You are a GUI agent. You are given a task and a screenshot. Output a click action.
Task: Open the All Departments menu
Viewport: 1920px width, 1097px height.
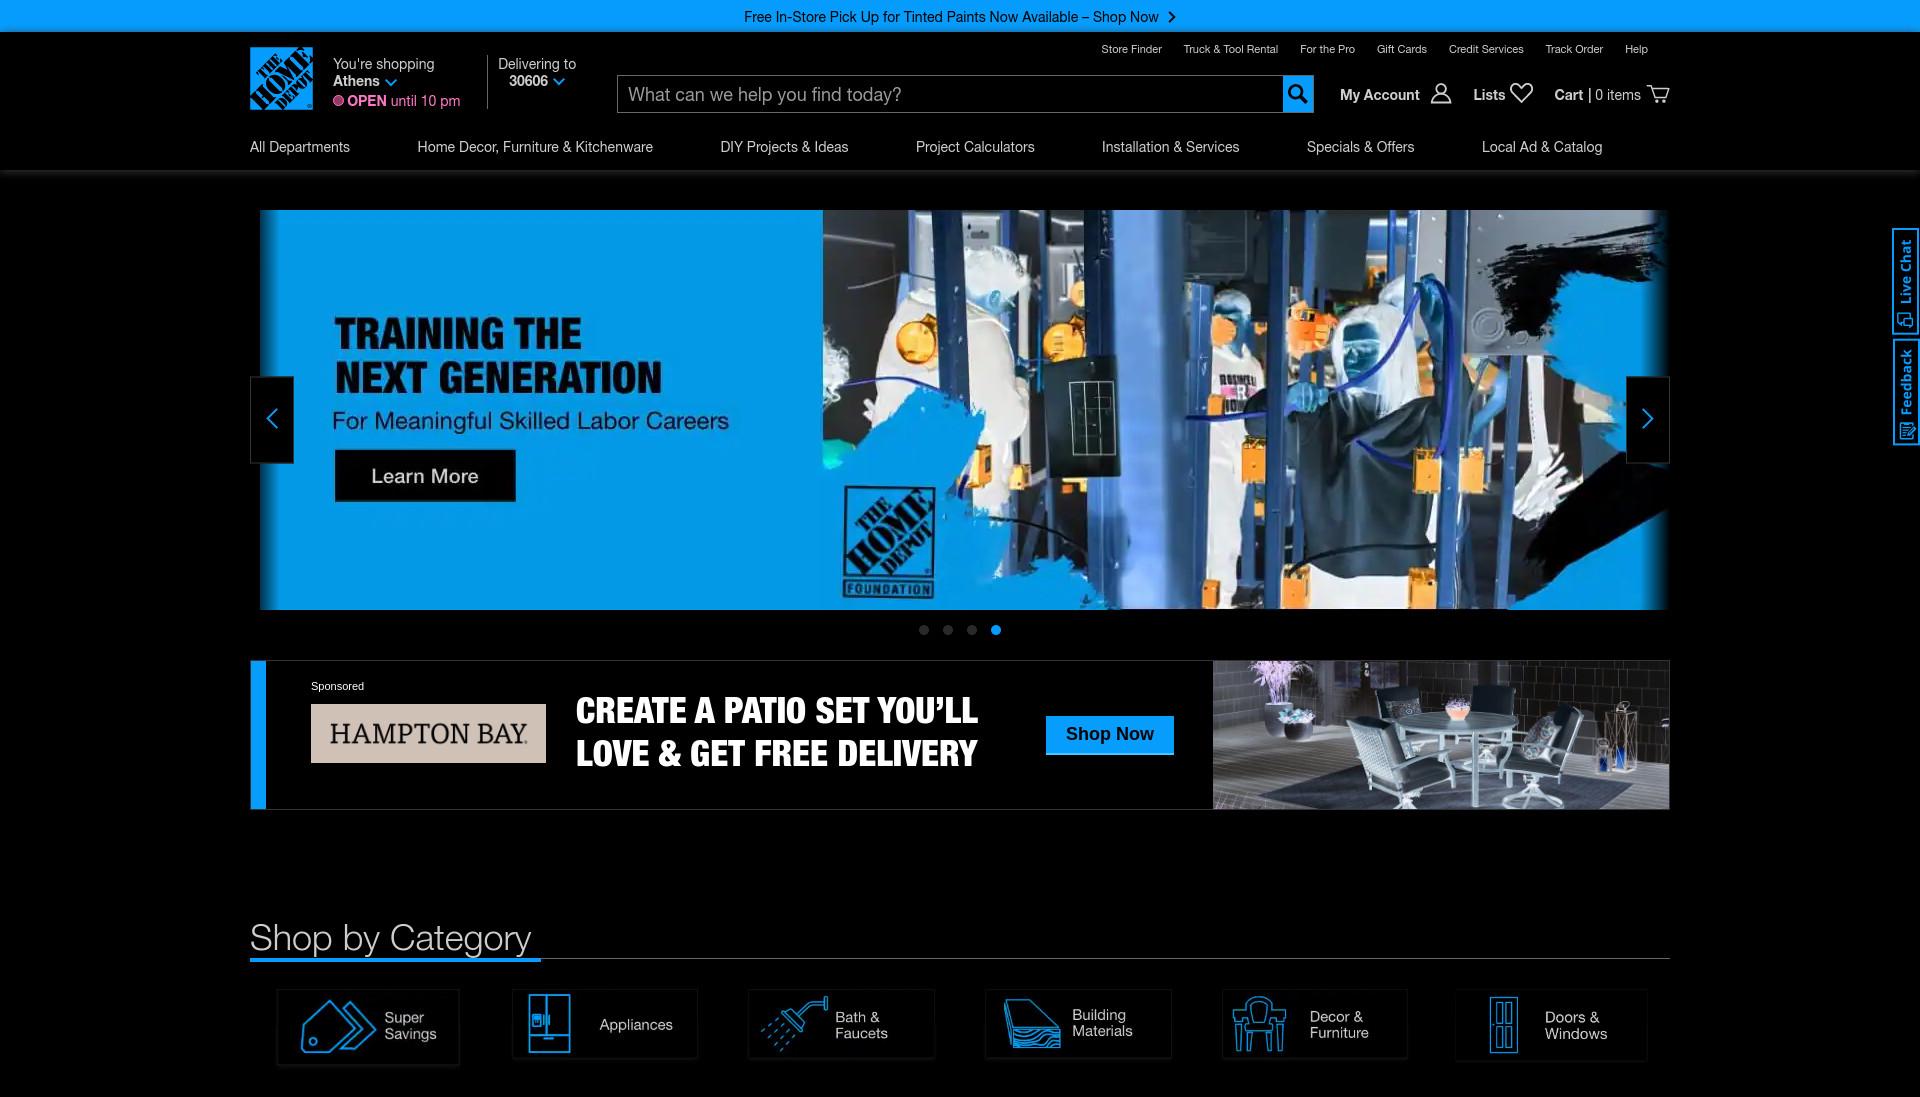coord(300,147)
